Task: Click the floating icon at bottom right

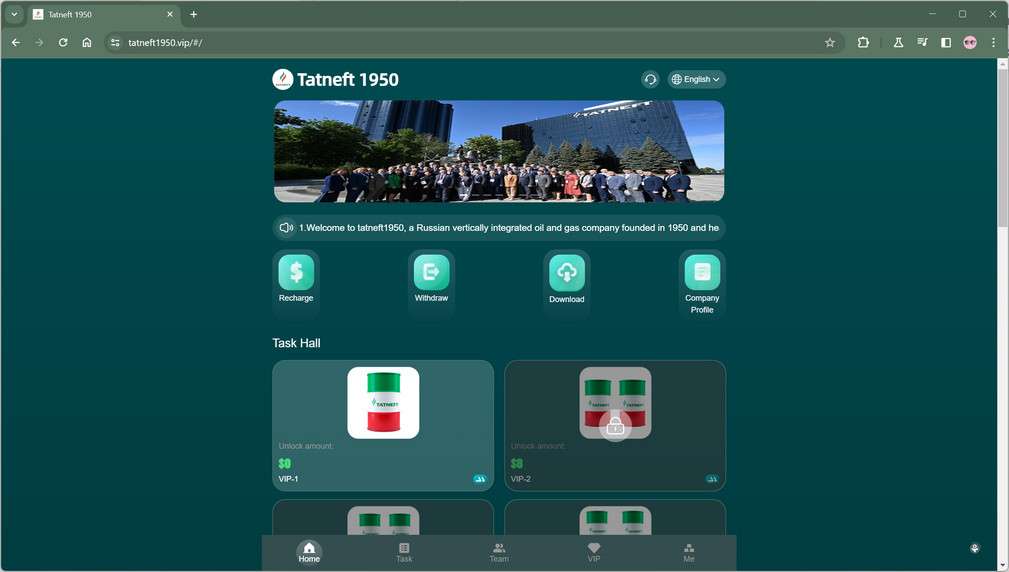Action: [975, 548]
